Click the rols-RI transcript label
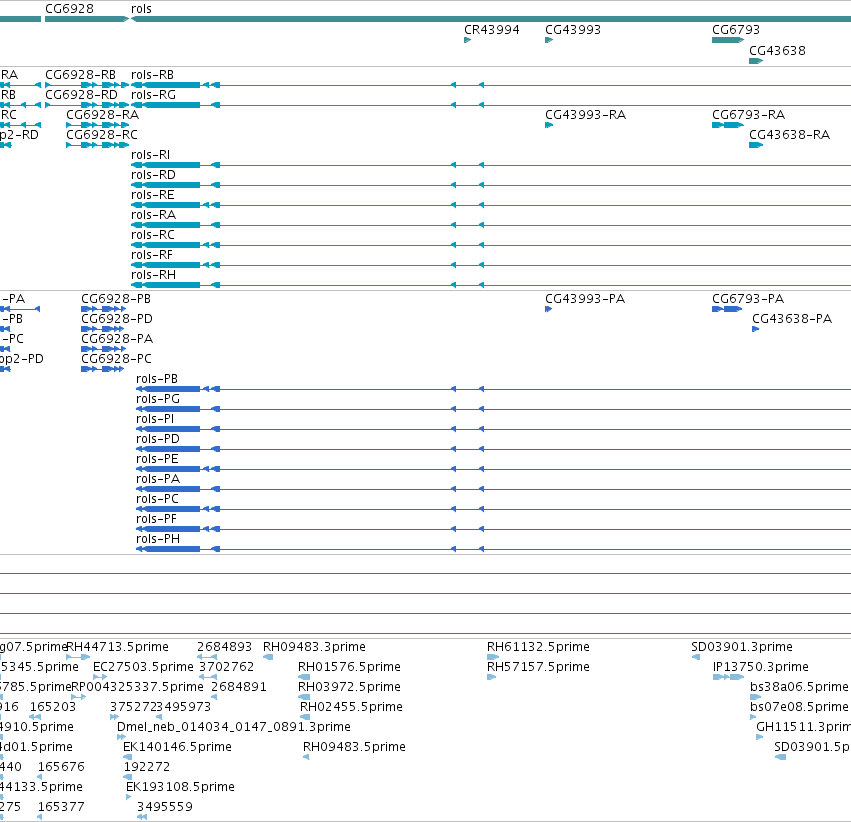 click(150, 155)
